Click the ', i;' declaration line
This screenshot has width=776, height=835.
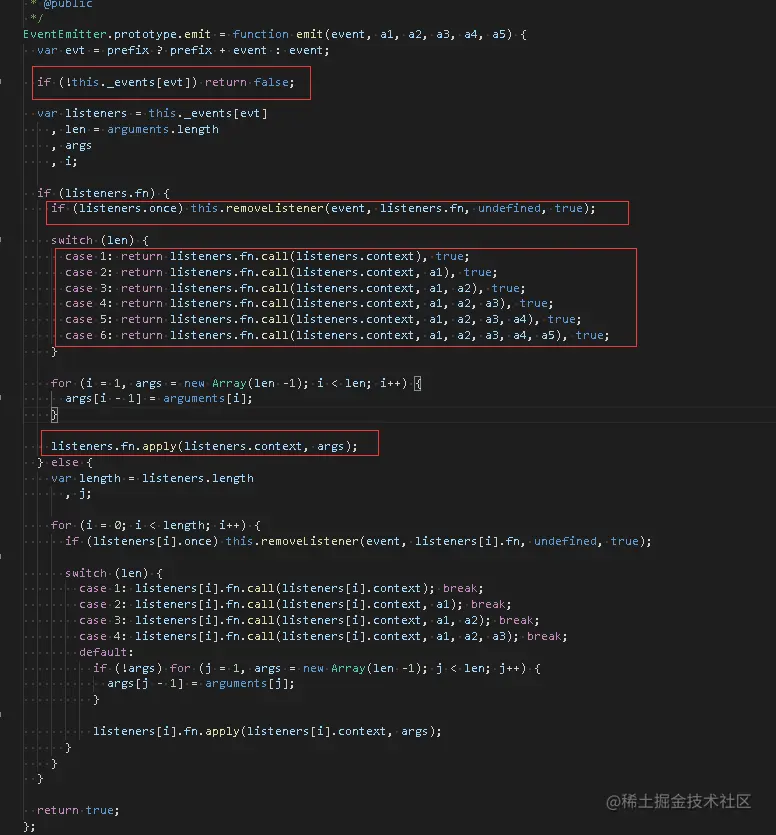coord(64,161)
